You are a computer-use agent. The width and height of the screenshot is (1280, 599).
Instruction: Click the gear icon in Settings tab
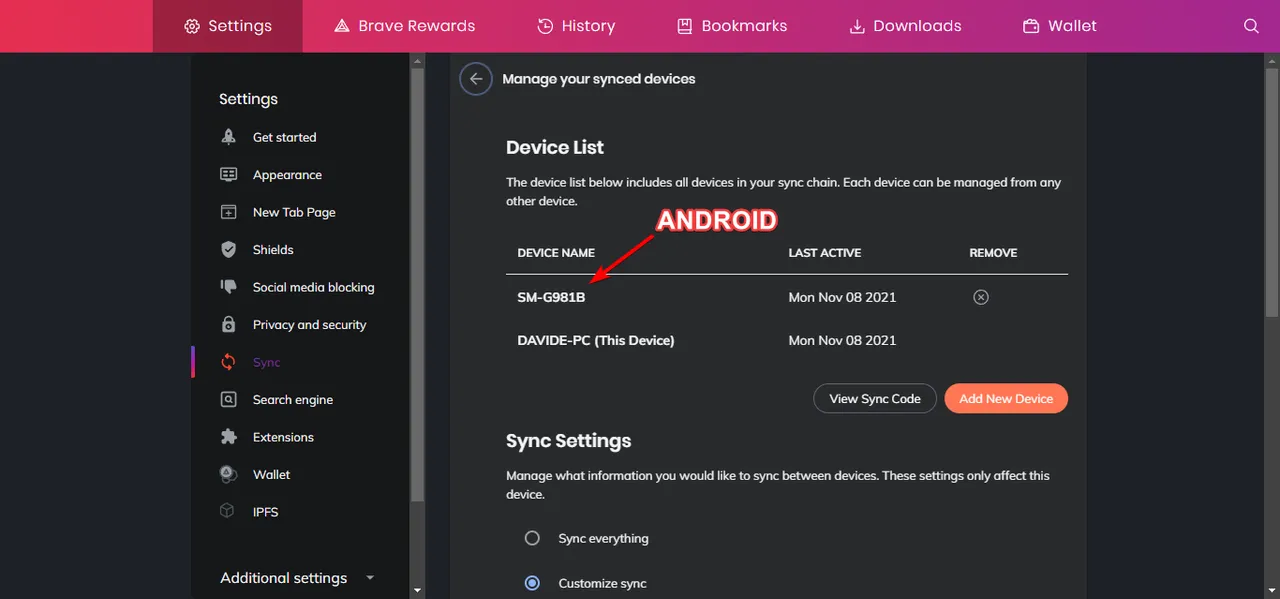[192, 26]
